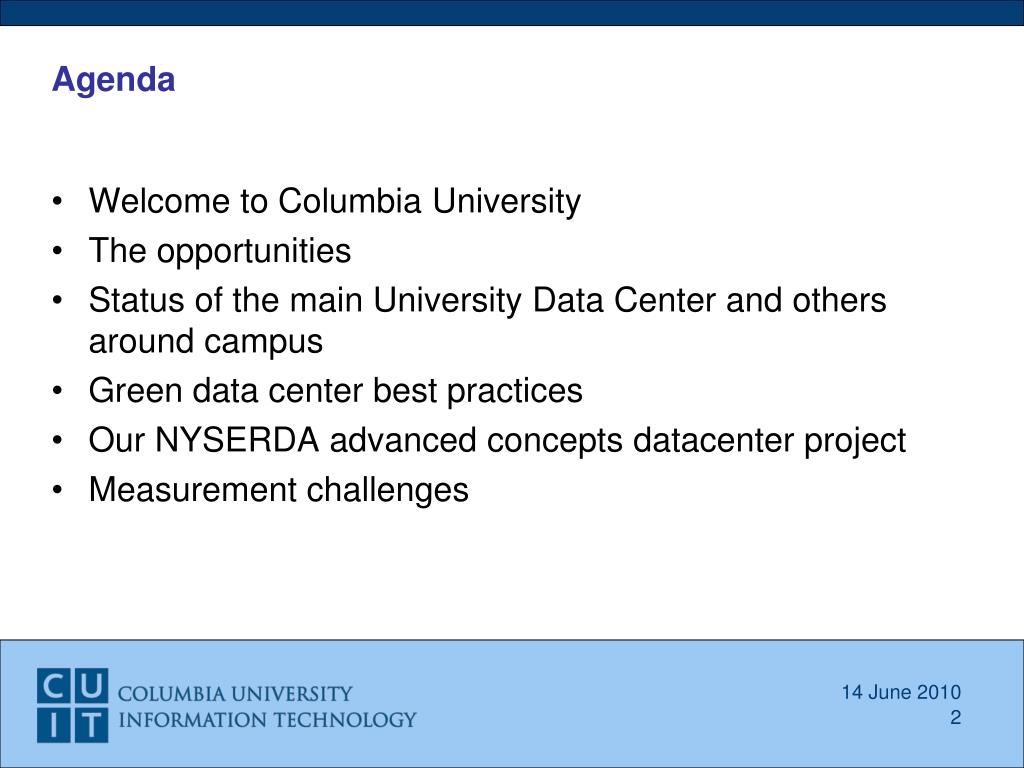Select the 'Measurement challenges' bullet text
This screenshot has width=1024, height=768.
[x=279, y=490]
